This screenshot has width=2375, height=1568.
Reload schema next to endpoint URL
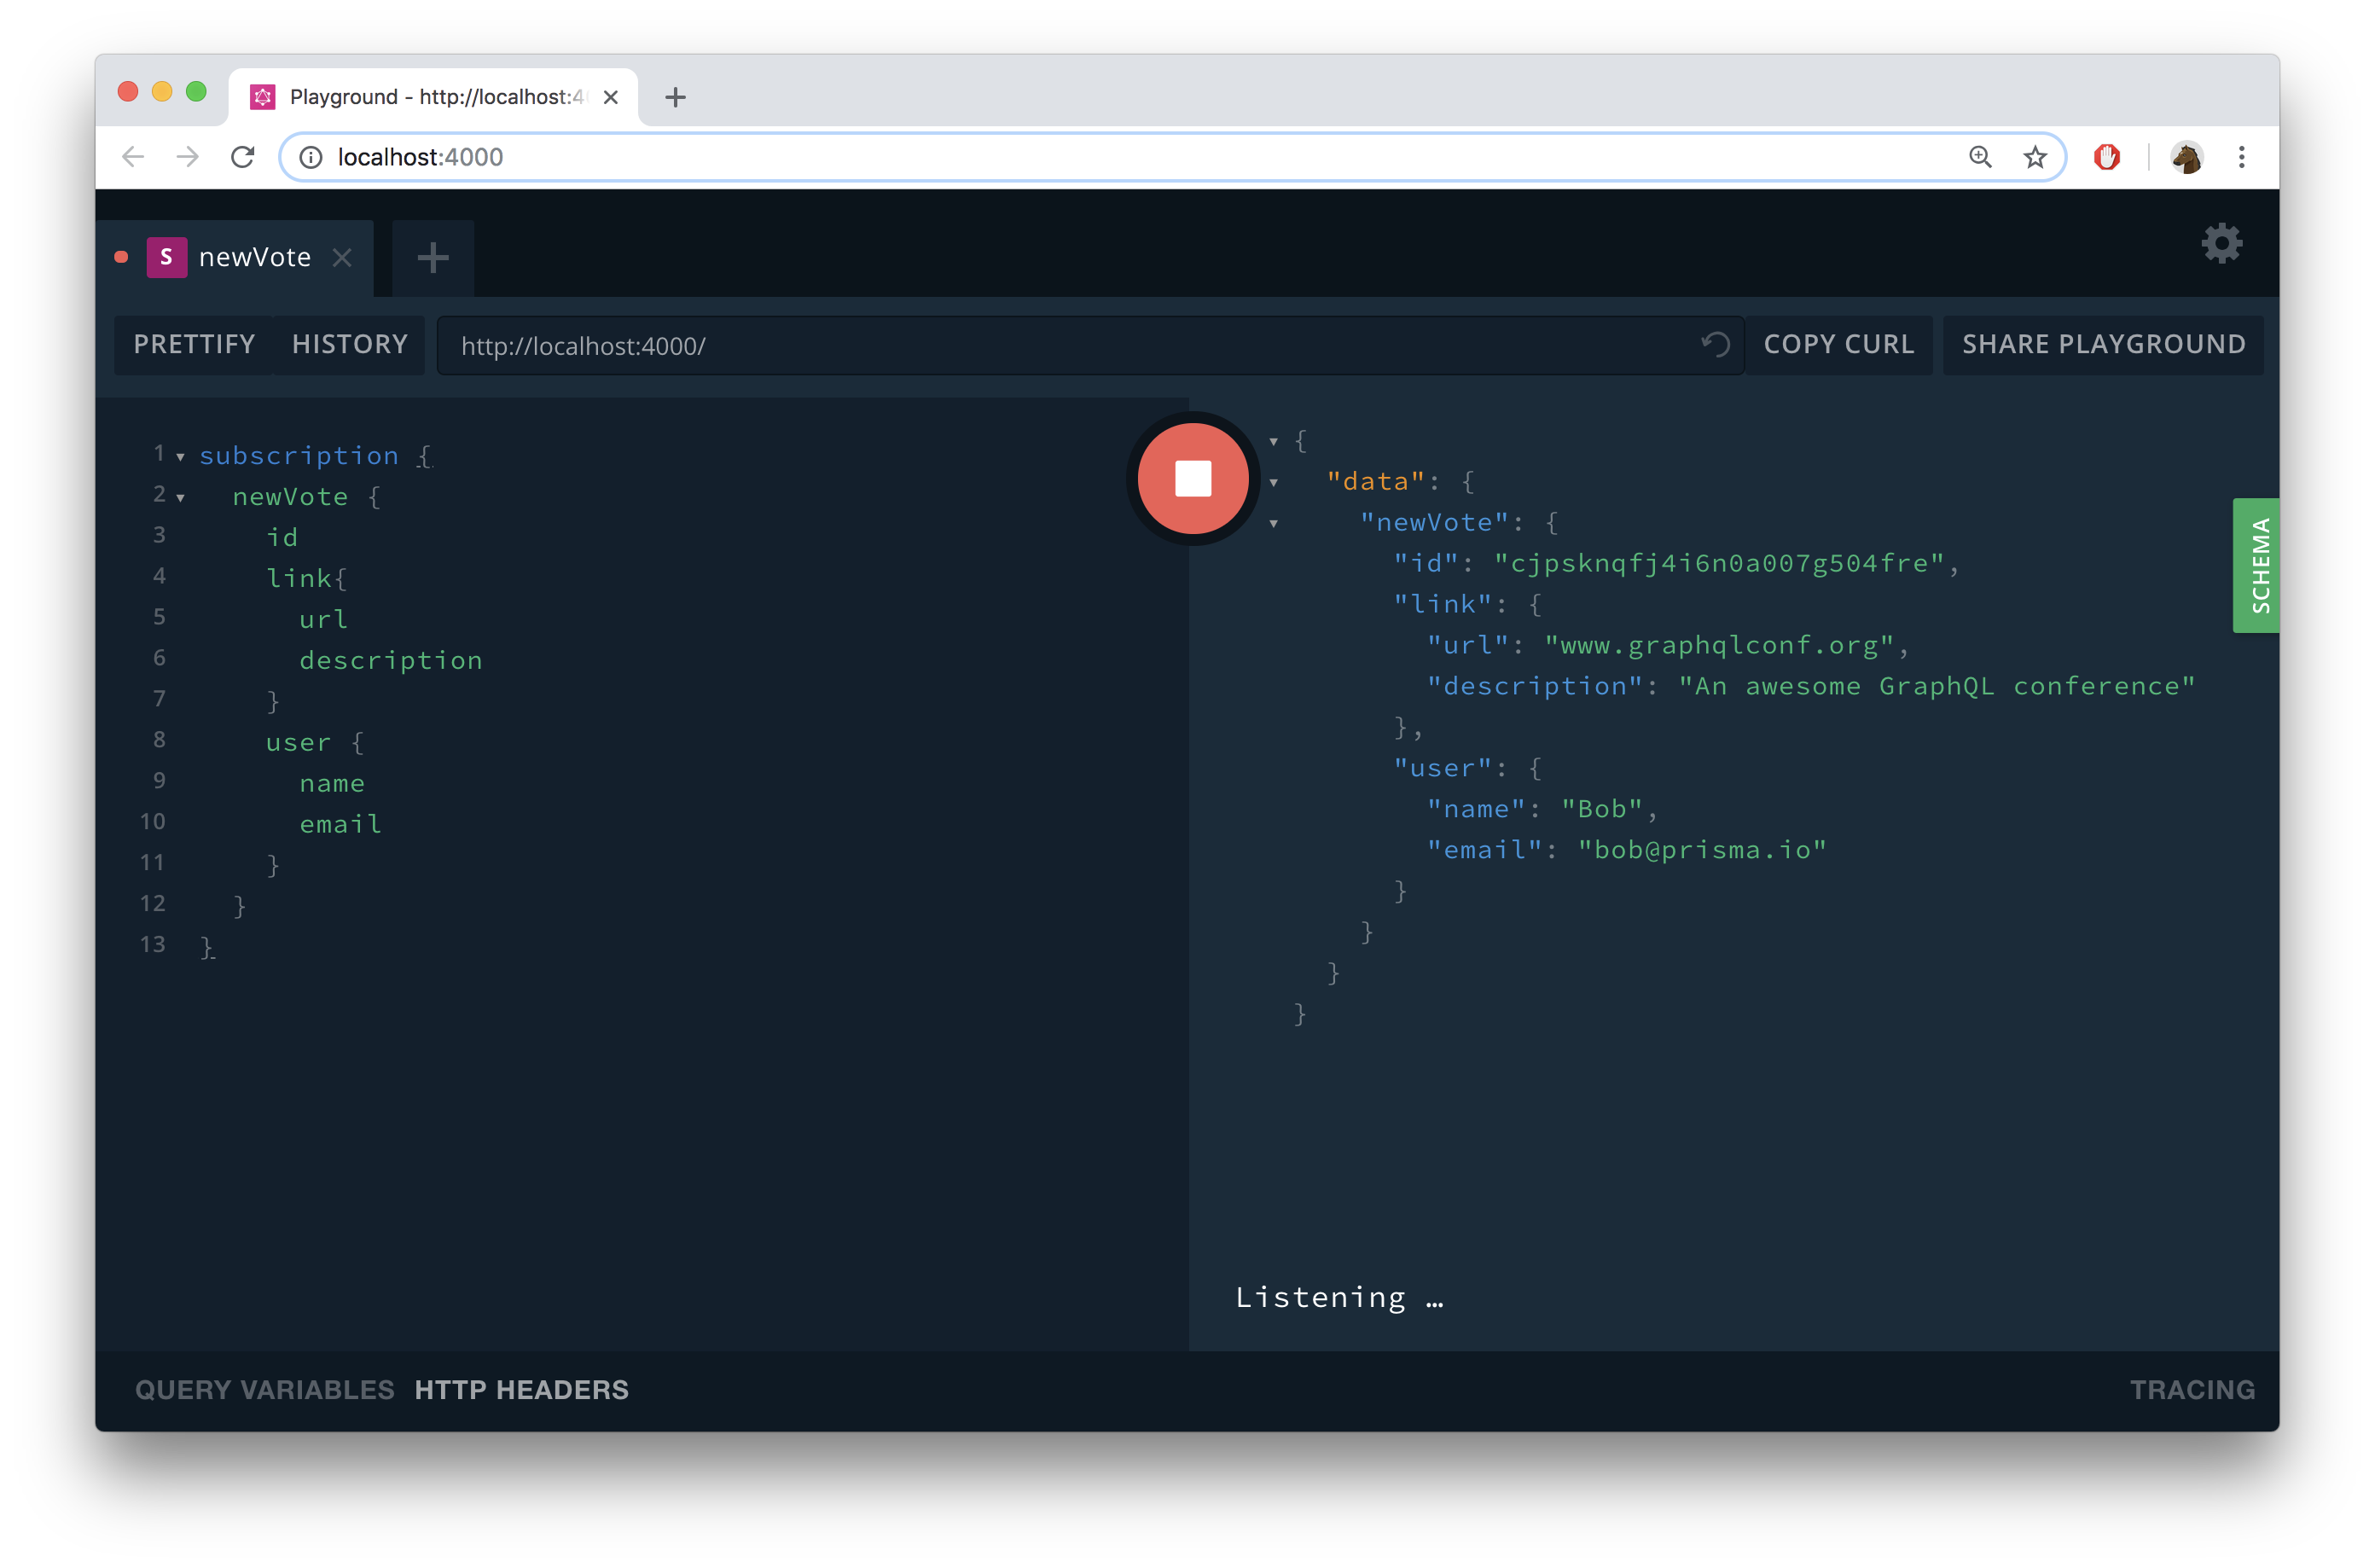click(x=1716, y=345)
